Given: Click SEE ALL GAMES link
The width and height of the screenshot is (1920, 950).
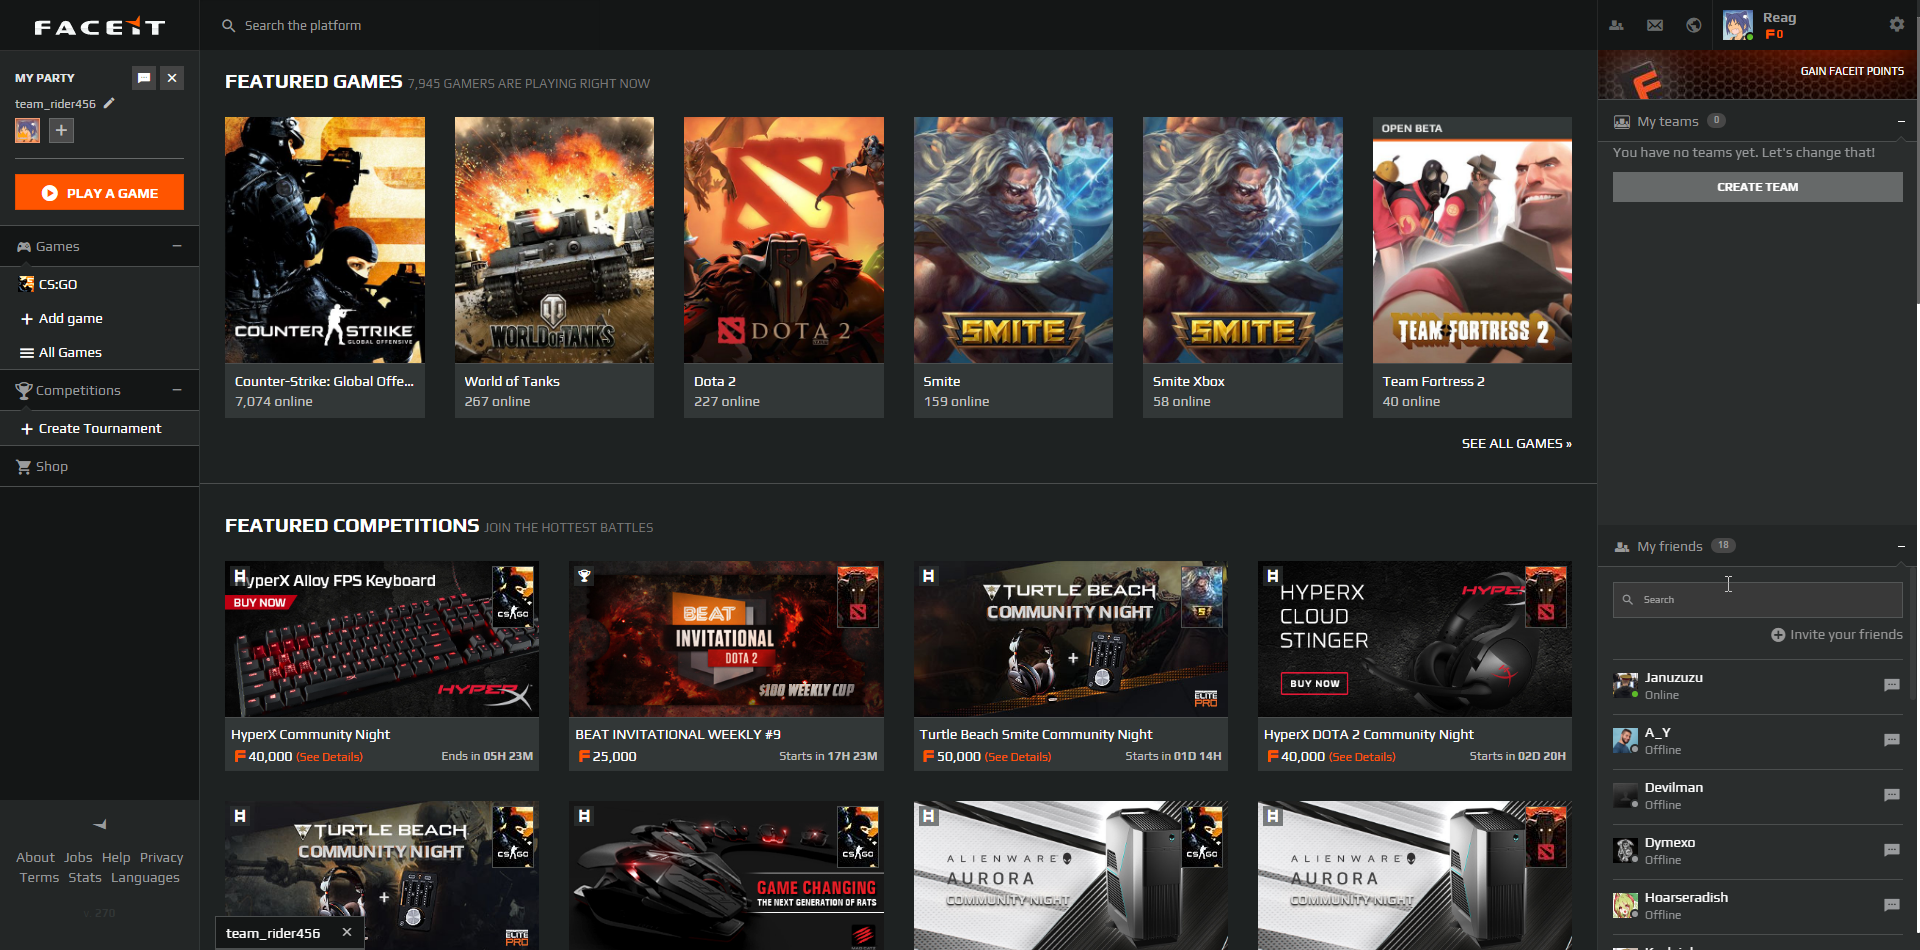Looking at the screenshot, I should [x=1516, y=443].
